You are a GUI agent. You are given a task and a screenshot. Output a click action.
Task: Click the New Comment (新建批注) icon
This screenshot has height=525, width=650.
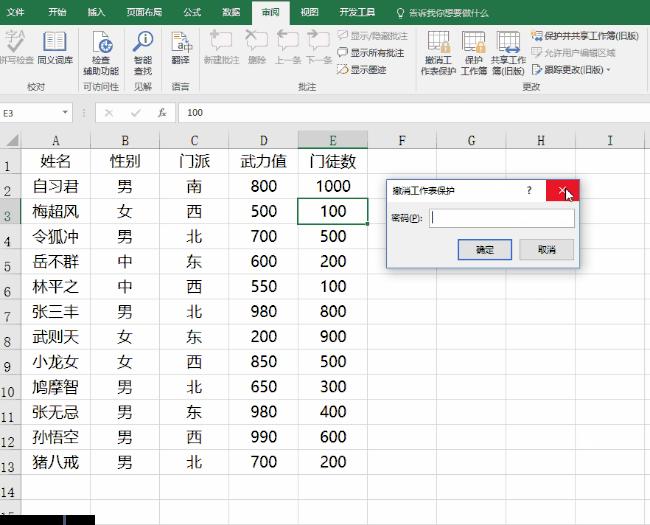pos(221,48)
